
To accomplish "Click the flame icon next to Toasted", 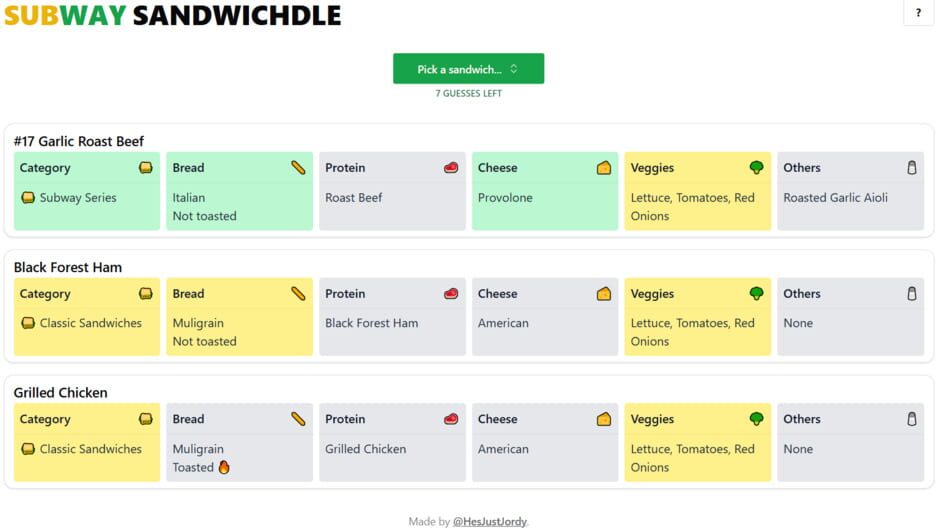I will (x=224, y=467).
